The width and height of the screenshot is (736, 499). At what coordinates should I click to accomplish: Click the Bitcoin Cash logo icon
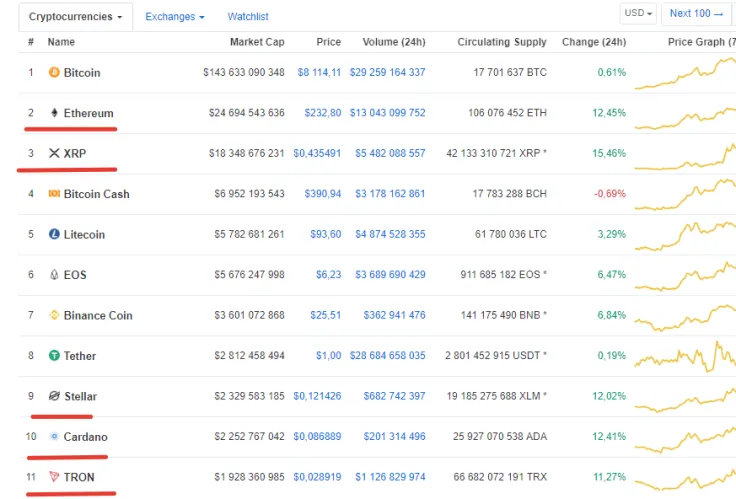click(54, 194)
